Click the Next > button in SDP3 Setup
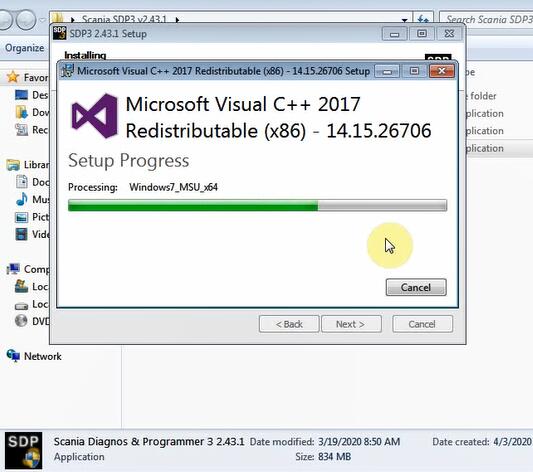The height and width of the screenshot is (472, 533). (351, 324)
